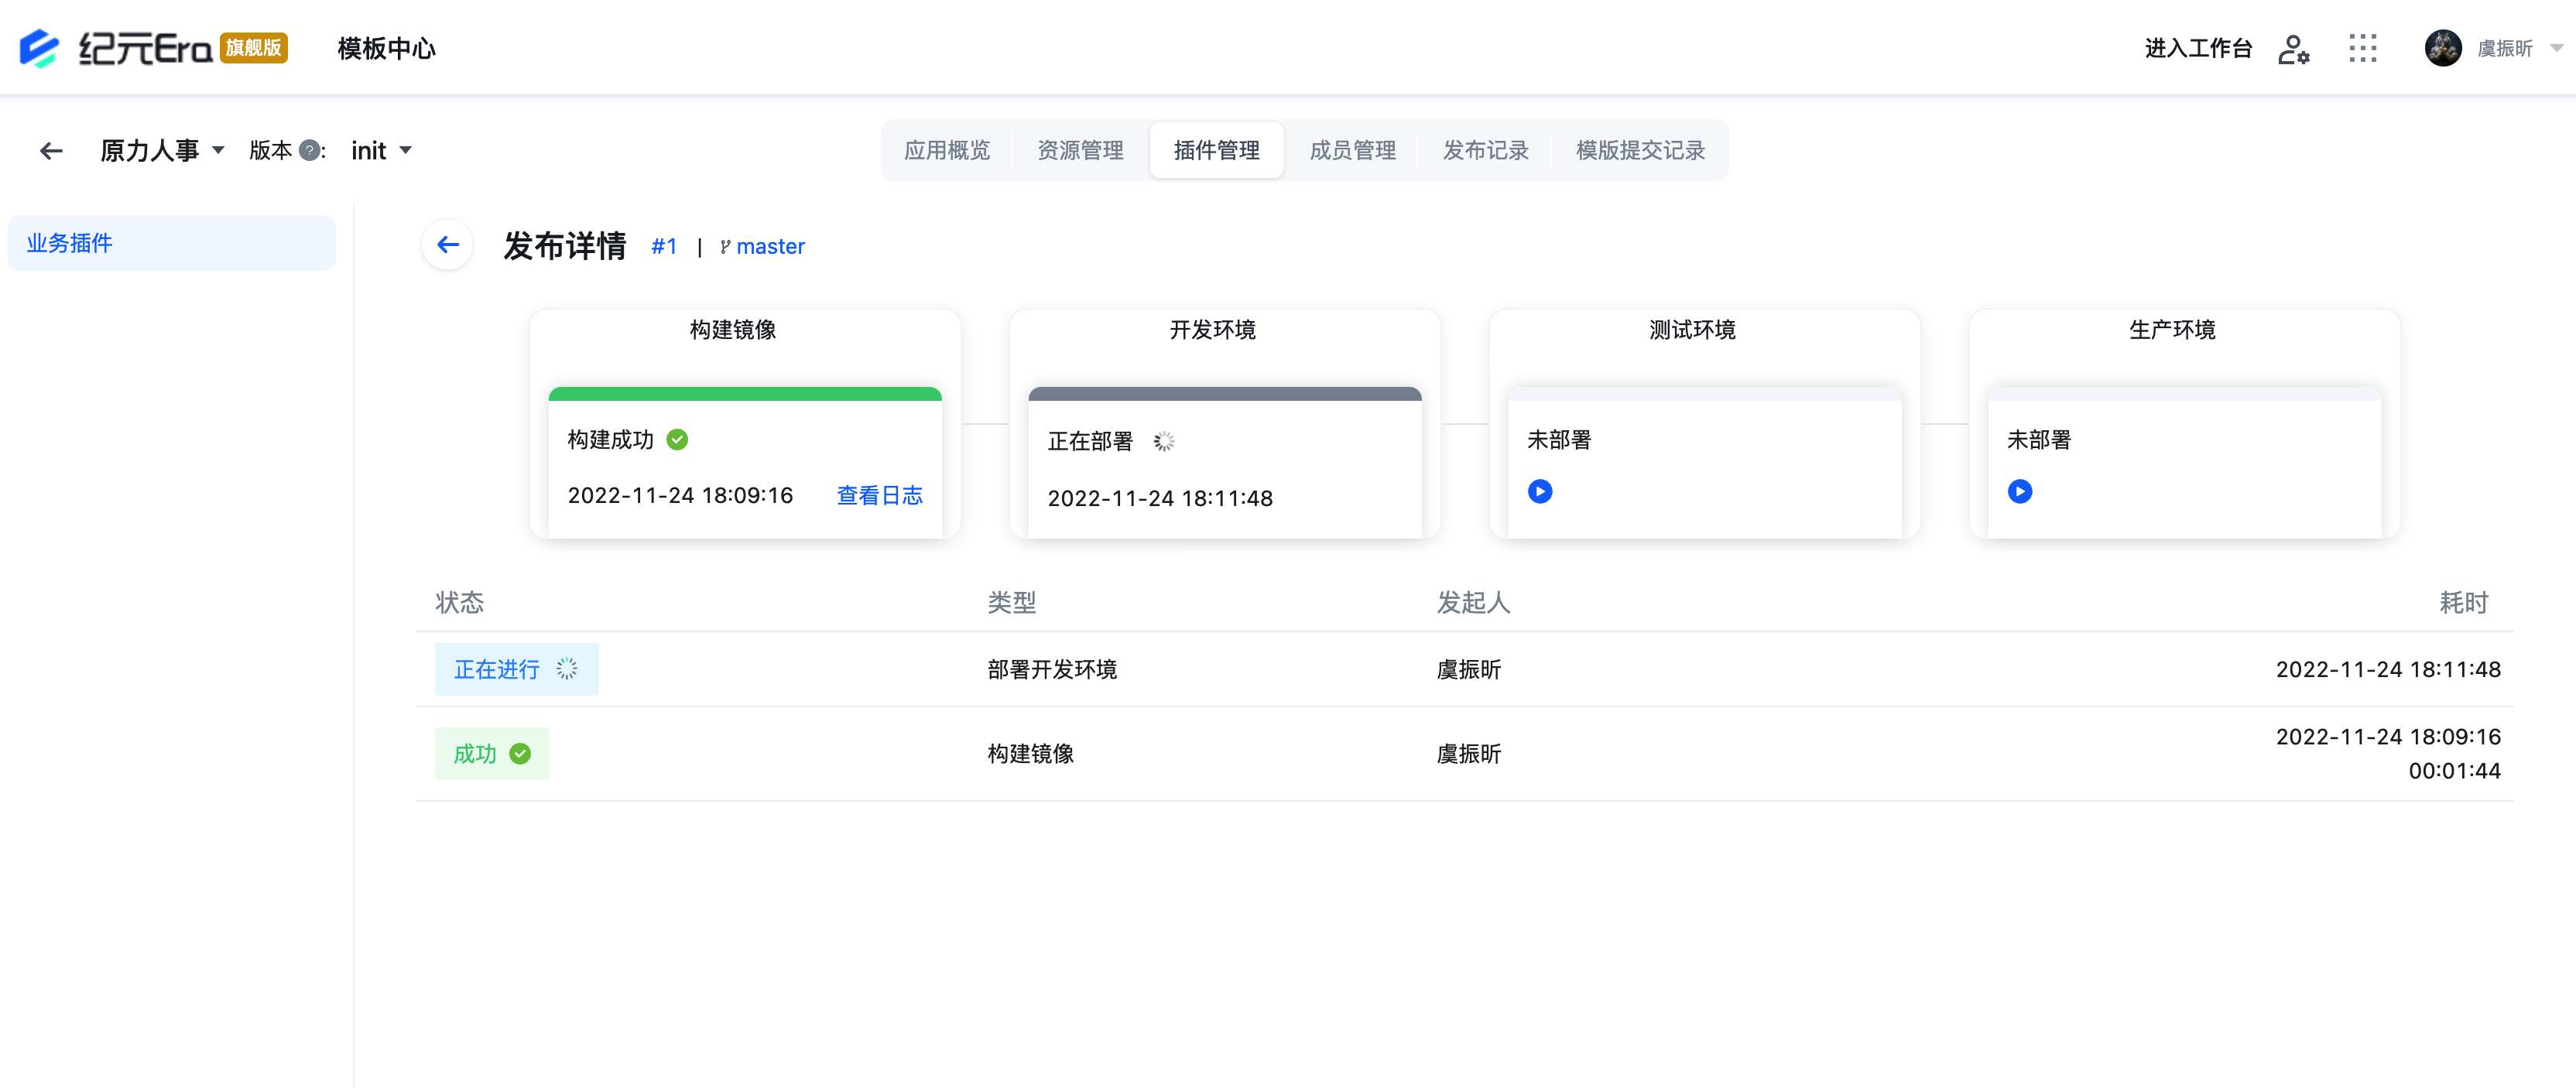Click the round back arrow beside 发布详情
This screenshot has height=1088, width=2576.
pyautogui.click(x=448, y=245)
